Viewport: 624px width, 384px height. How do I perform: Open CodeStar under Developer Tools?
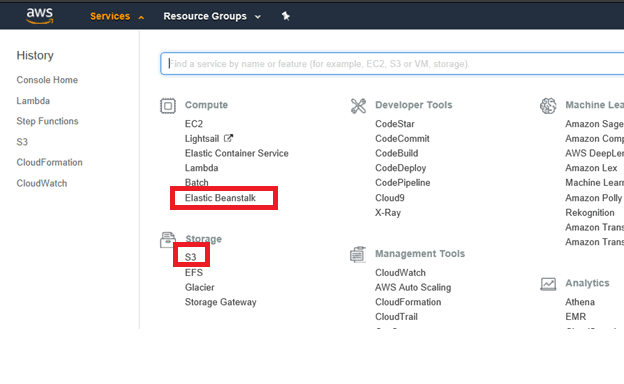[x=395, y=124]
